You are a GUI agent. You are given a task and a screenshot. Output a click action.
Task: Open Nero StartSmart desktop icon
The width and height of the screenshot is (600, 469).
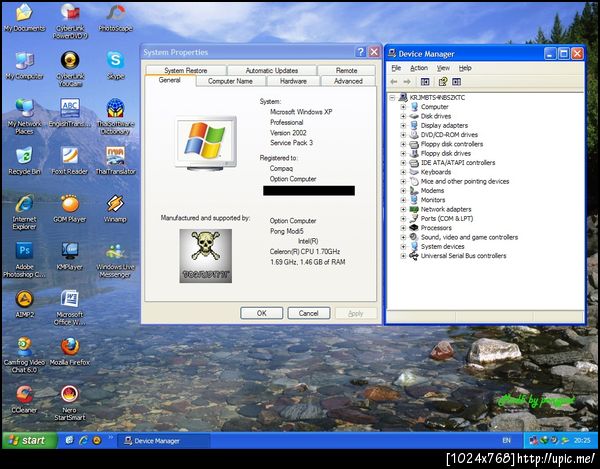point(70,402)
